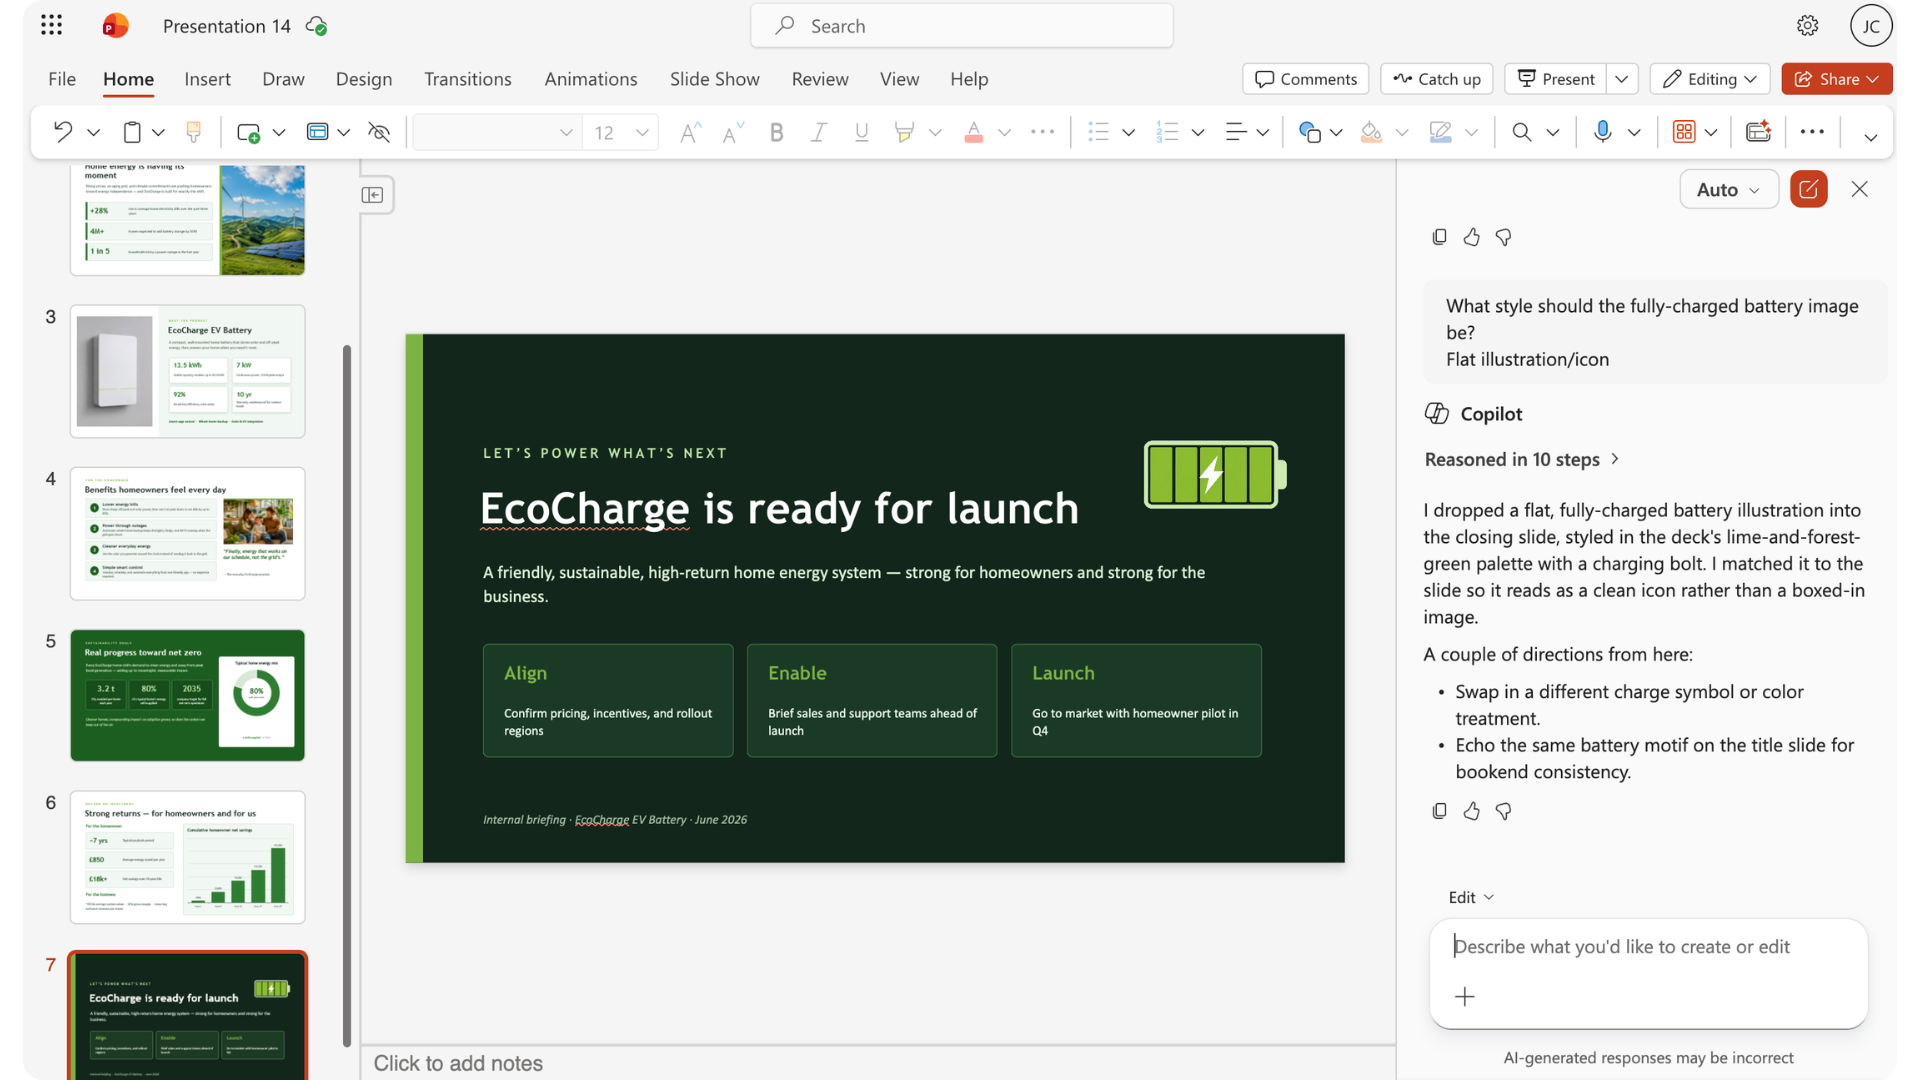Open Auto model dropdown in Copilot
Viewport: 1920px width, 1080px height.
[x=1728, y=189]
